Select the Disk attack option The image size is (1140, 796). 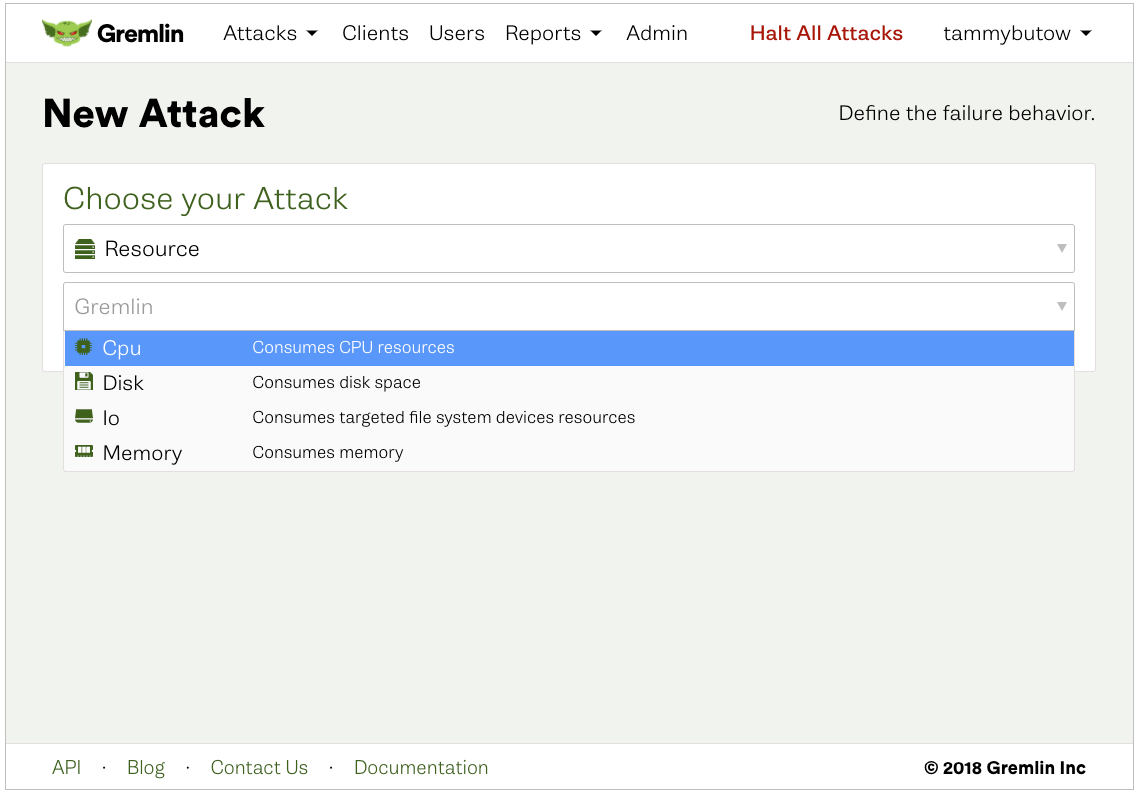click(569, 383)
